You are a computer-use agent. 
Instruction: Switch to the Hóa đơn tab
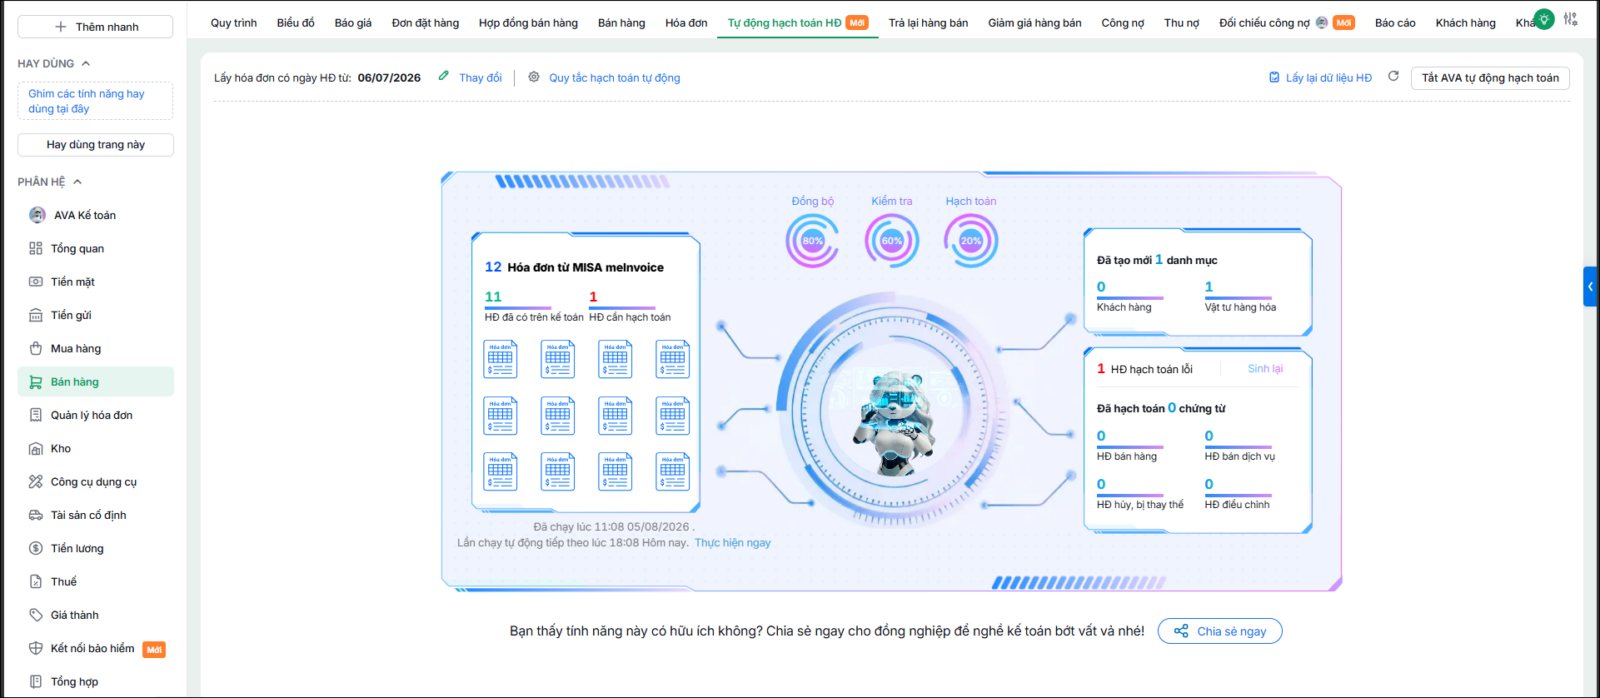(686, 23)
